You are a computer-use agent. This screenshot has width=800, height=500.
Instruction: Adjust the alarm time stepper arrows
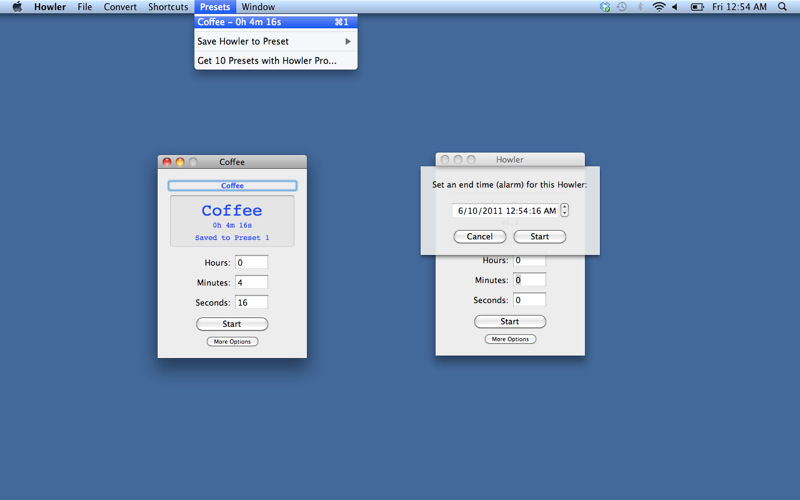564,210
